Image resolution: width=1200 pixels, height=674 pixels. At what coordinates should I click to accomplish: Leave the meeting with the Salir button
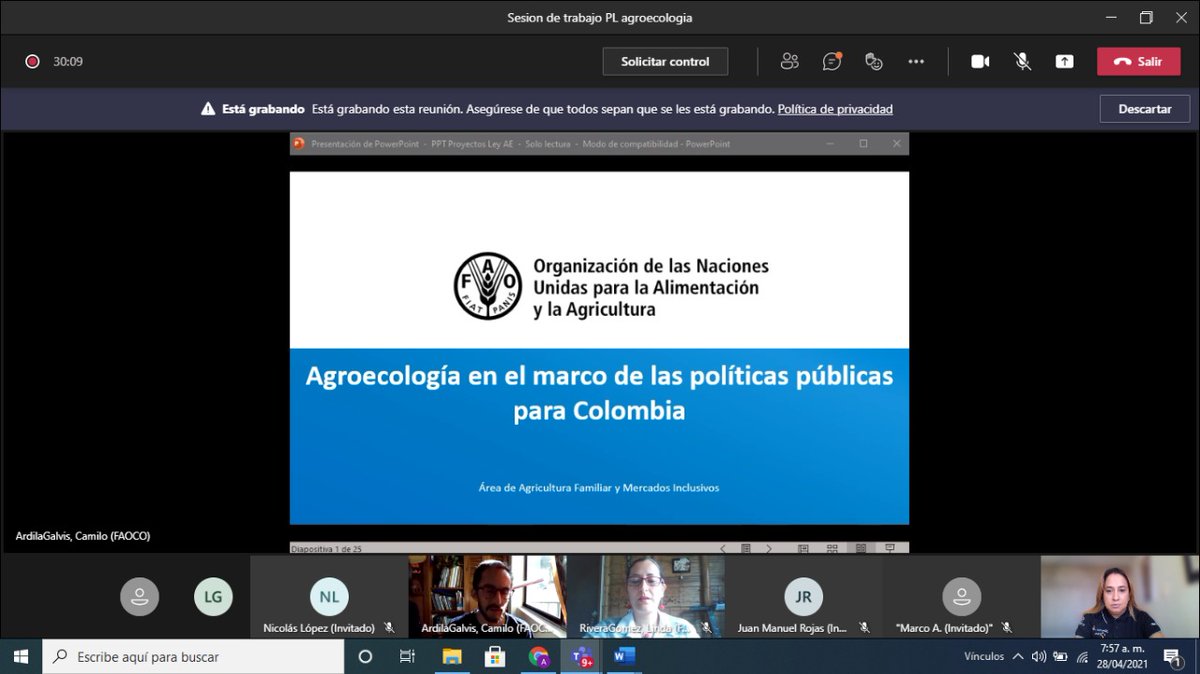pos(1138,61)
